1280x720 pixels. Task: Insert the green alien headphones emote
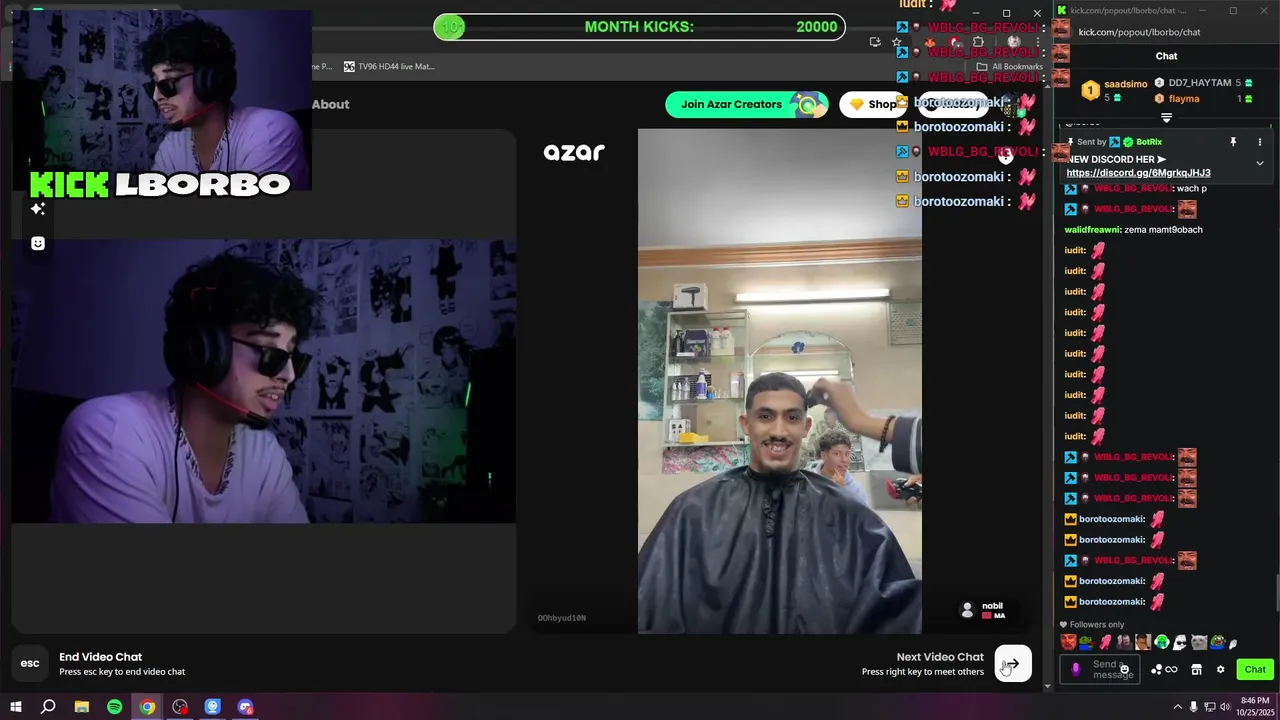click(x=1161, y=642)
